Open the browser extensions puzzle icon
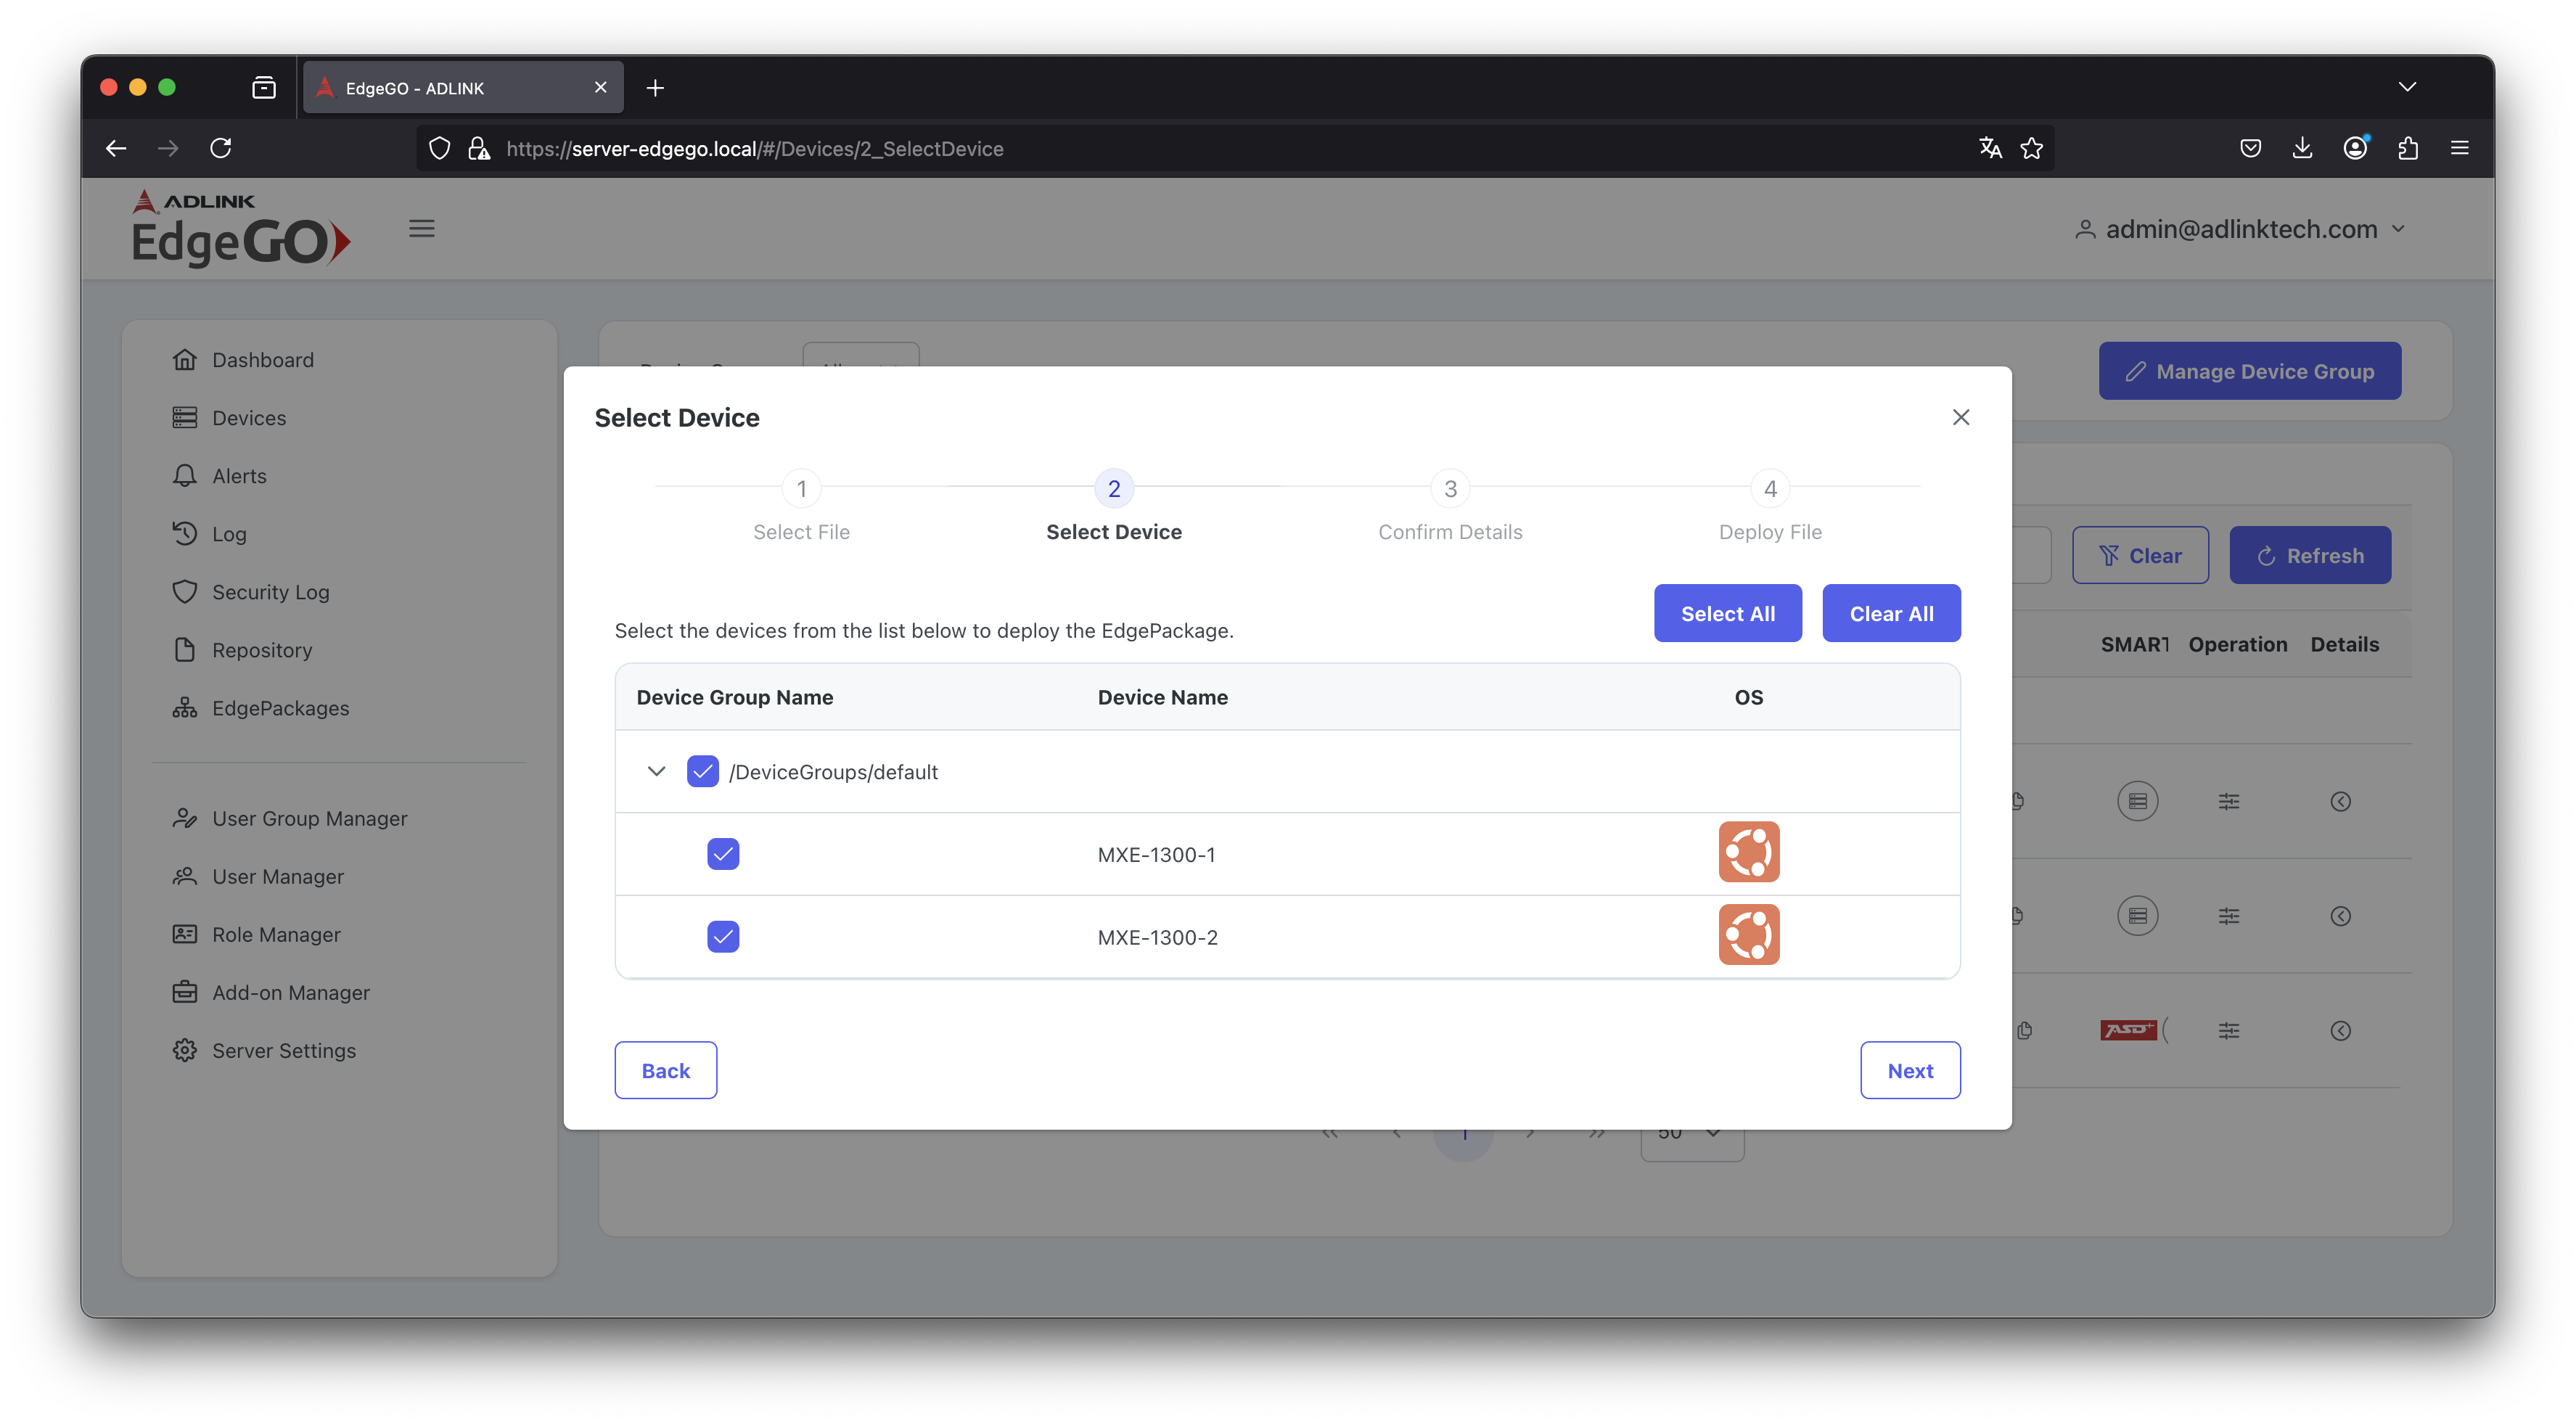The width and height of the screenshot is (2576, 1425). click(2407, 148)
